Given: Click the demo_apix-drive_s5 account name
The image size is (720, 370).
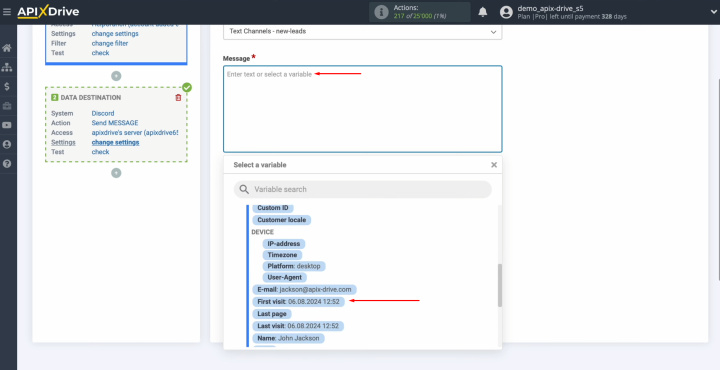Looking at the screenshot, I should pyautogui.click(x=550, y=8).
